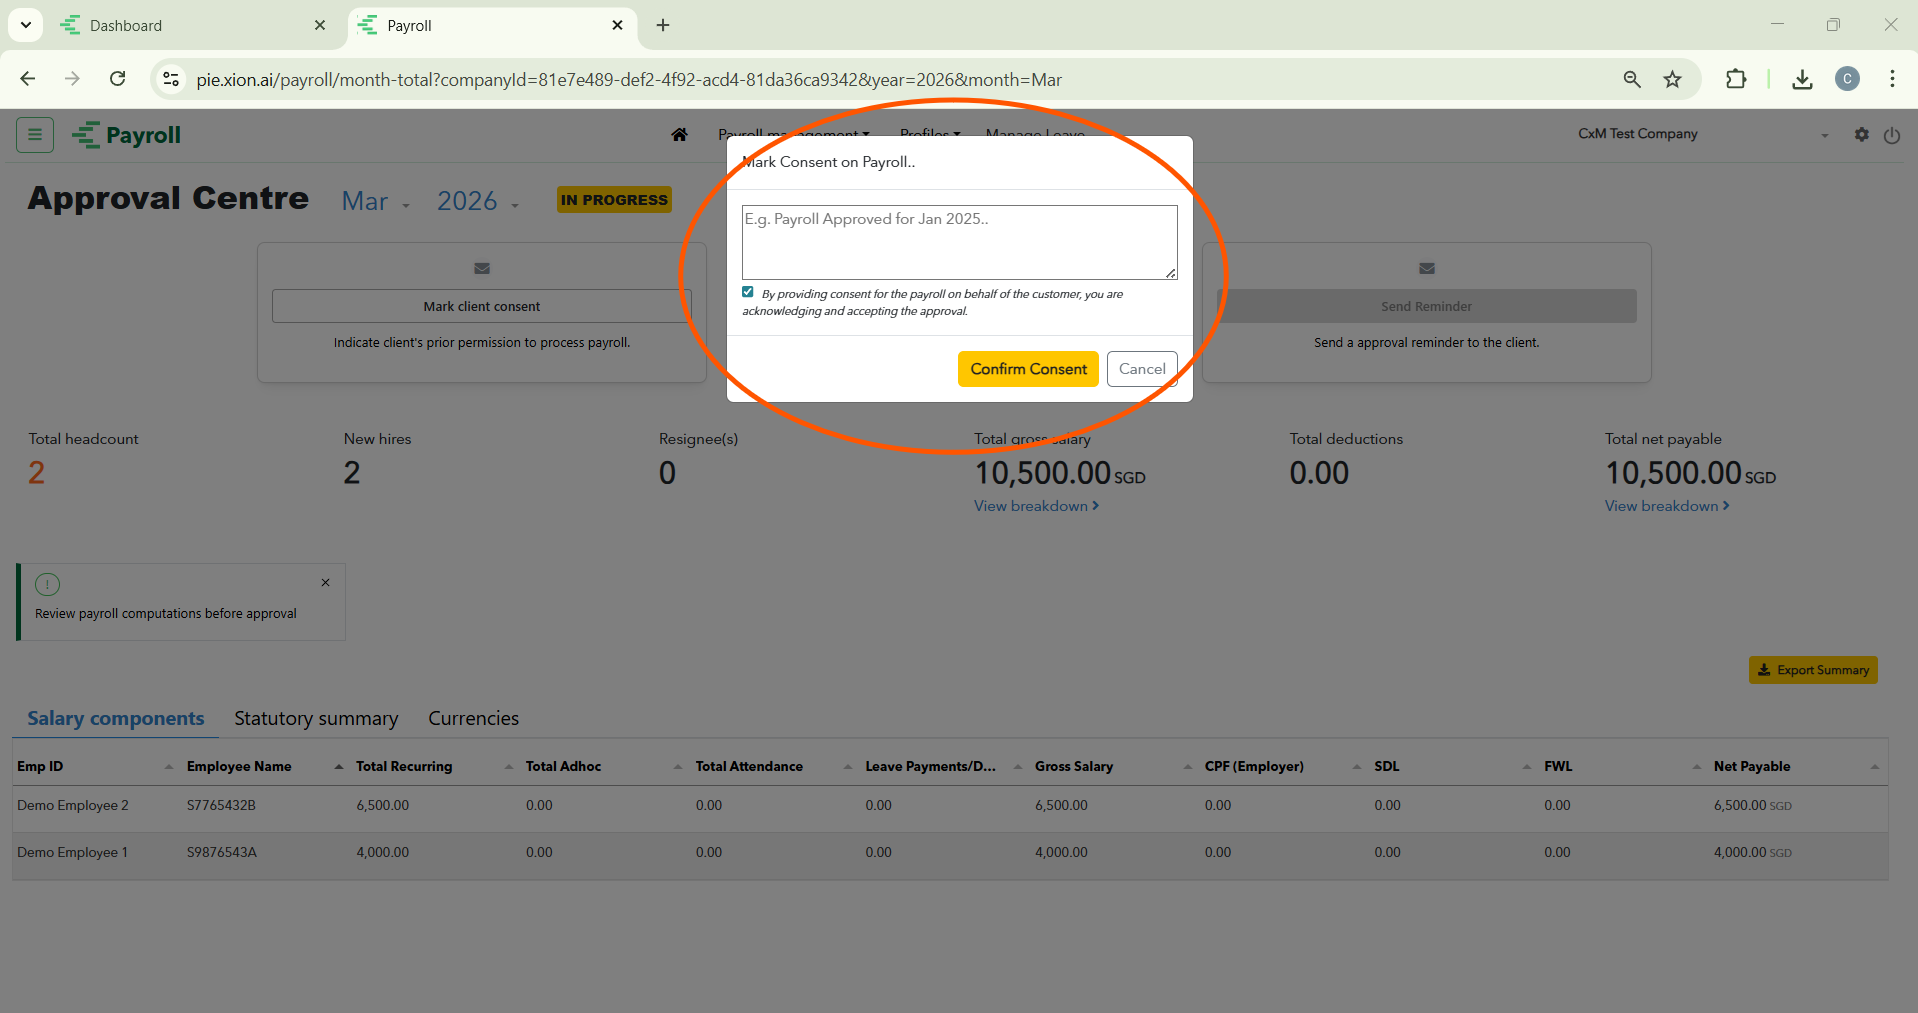The image size is (1918, 1013).
Task: Click Export Summary button
Action: [x=1812, y=670]
